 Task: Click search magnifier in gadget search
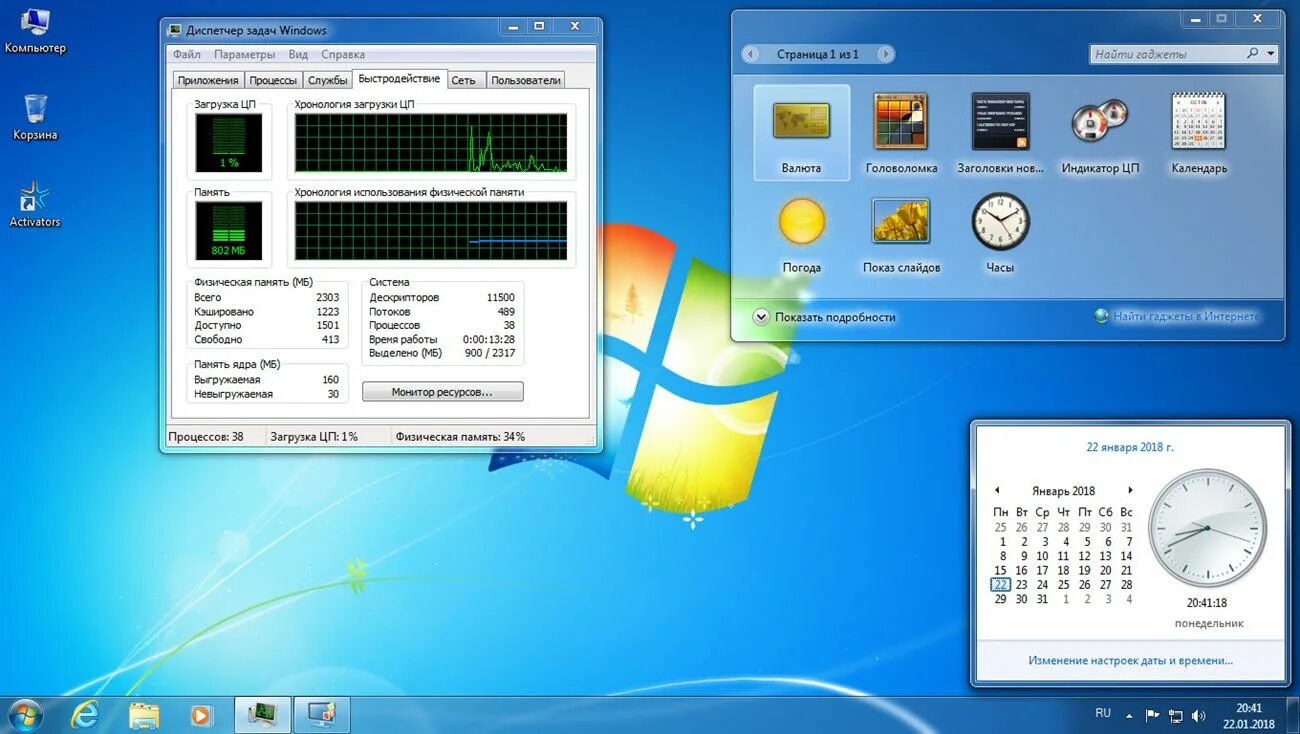1253,54
